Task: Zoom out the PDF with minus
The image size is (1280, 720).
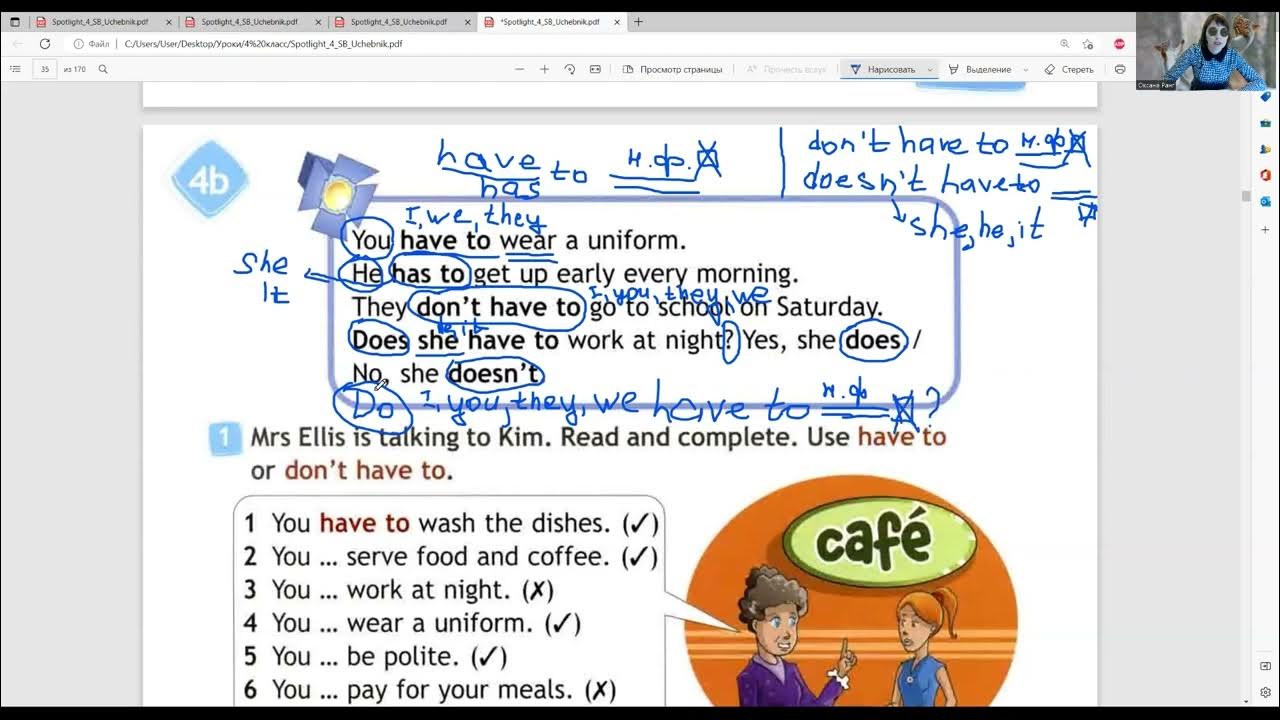Action: (519, 69)
